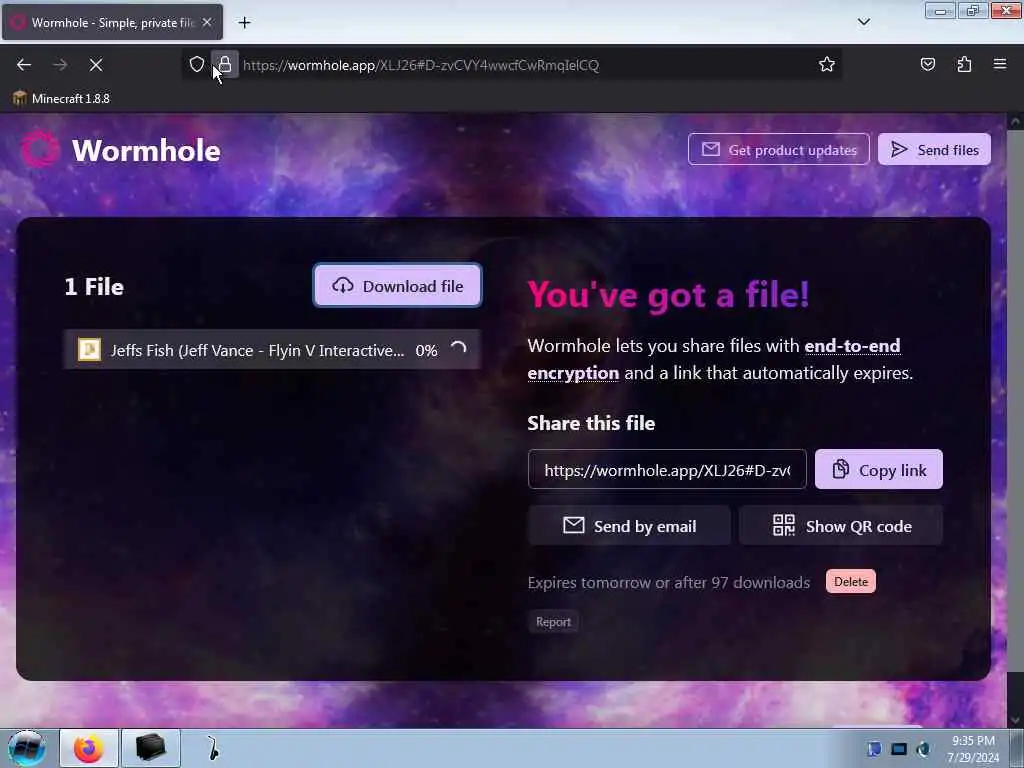
Task: Expand the list all tabs chevron
Action: click(x=863, y=22)
